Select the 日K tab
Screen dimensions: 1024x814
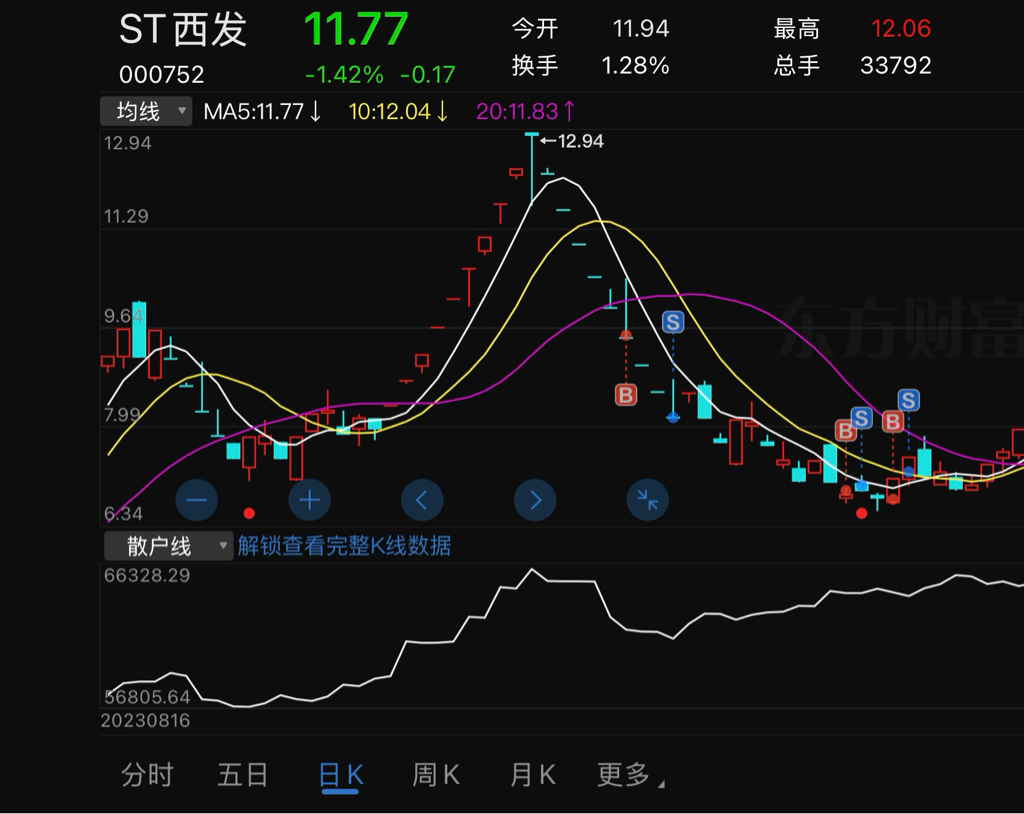[x=340, y=775]
